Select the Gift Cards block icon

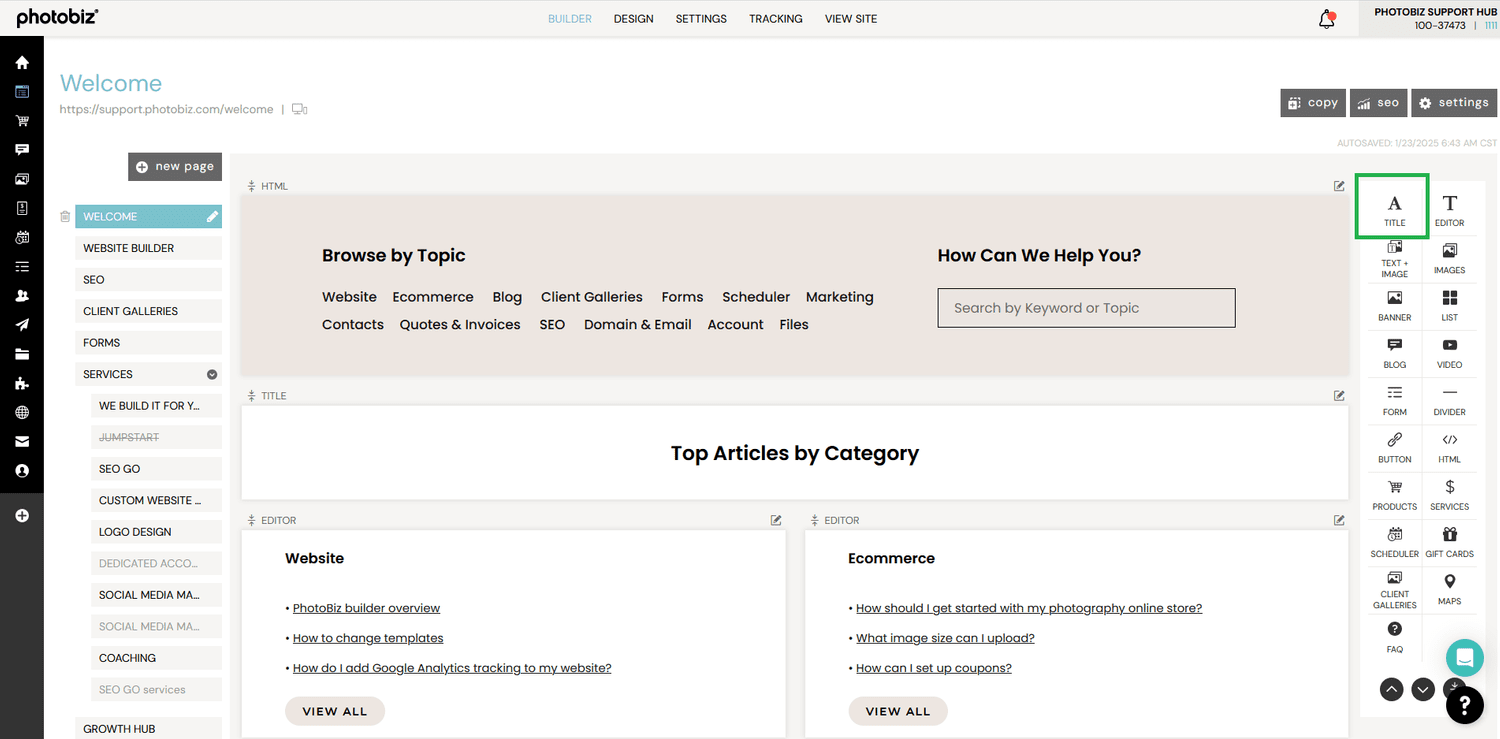1449,540
